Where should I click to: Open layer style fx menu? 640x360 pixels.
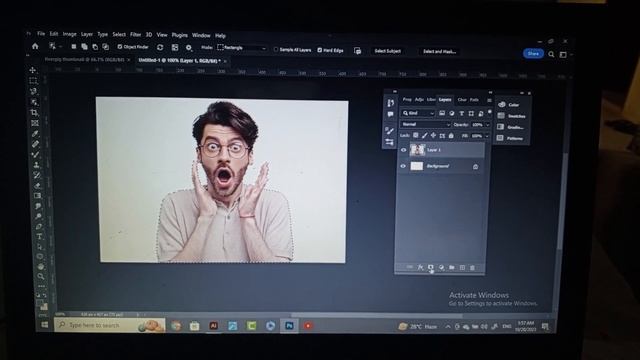tap(420, 267)
